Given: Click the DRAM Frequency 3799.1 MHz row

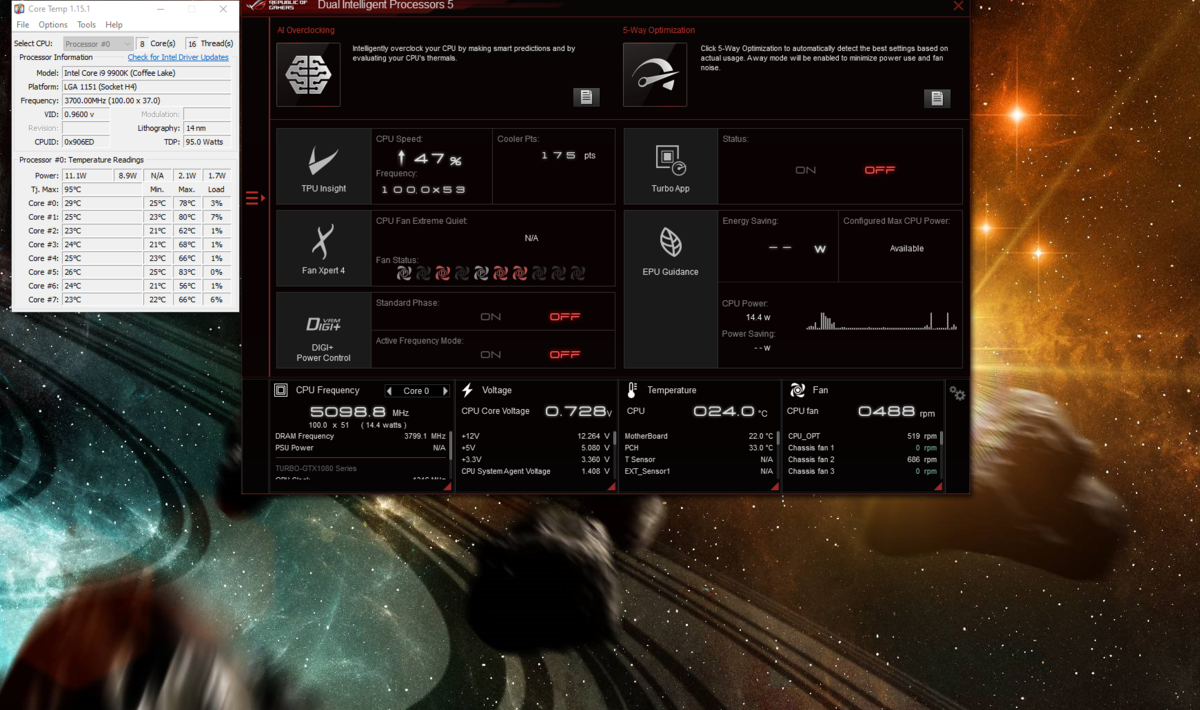Looking at the screenshot, I should coord(360,436).
